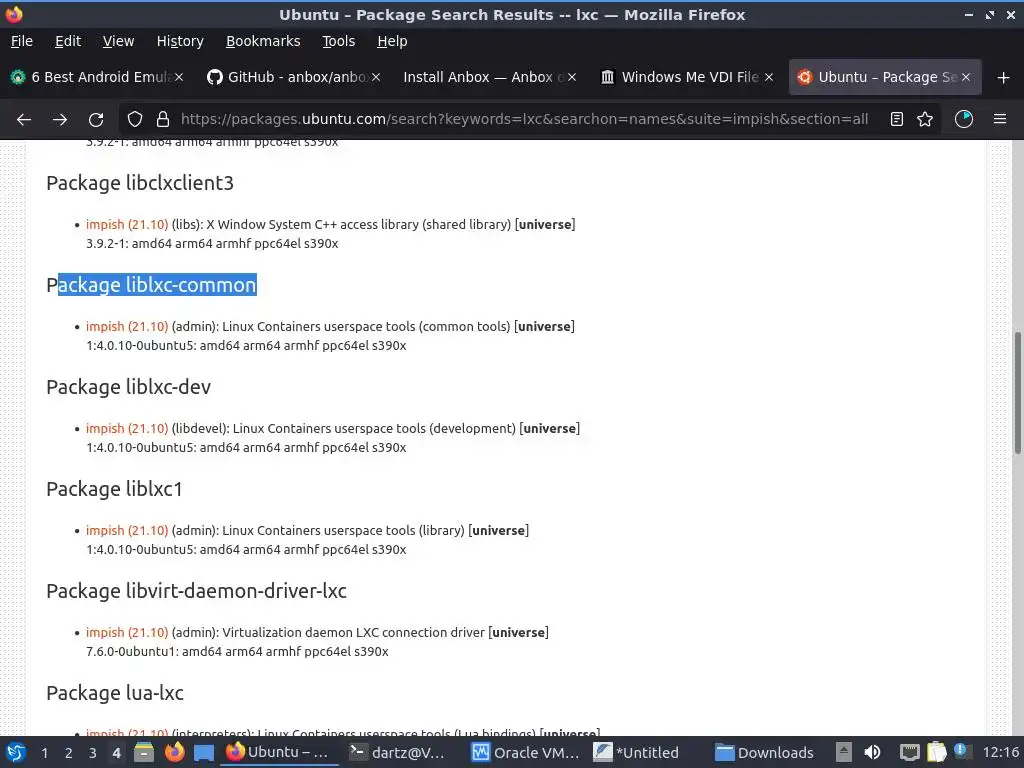
Task: Click the Package liblxc-common heading
Action: click(152, 285)
